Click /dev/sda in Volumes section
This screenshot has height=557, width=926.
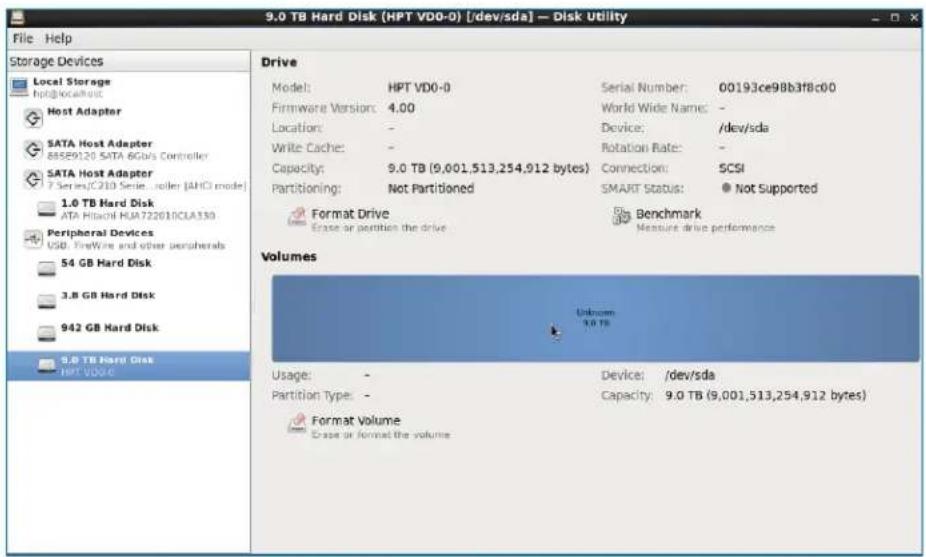(x=690, y=375)
